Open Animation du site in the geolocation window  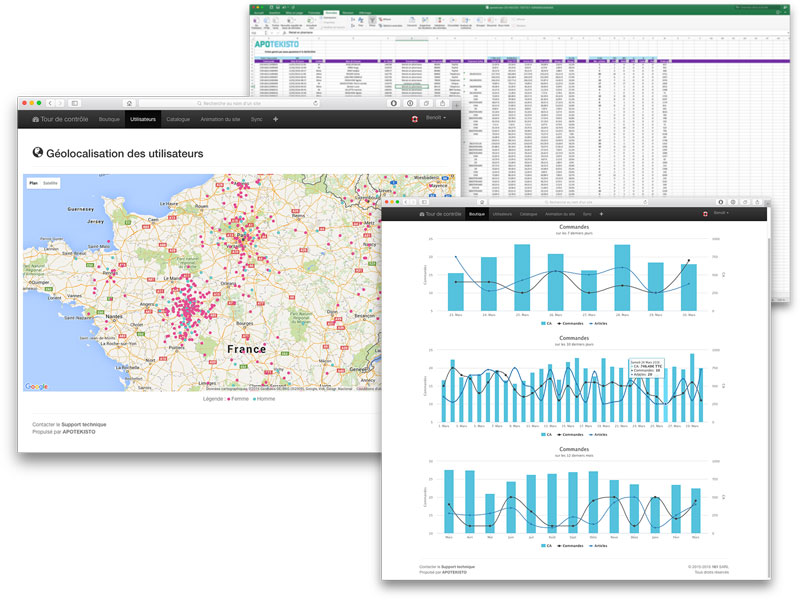[220, 119]
